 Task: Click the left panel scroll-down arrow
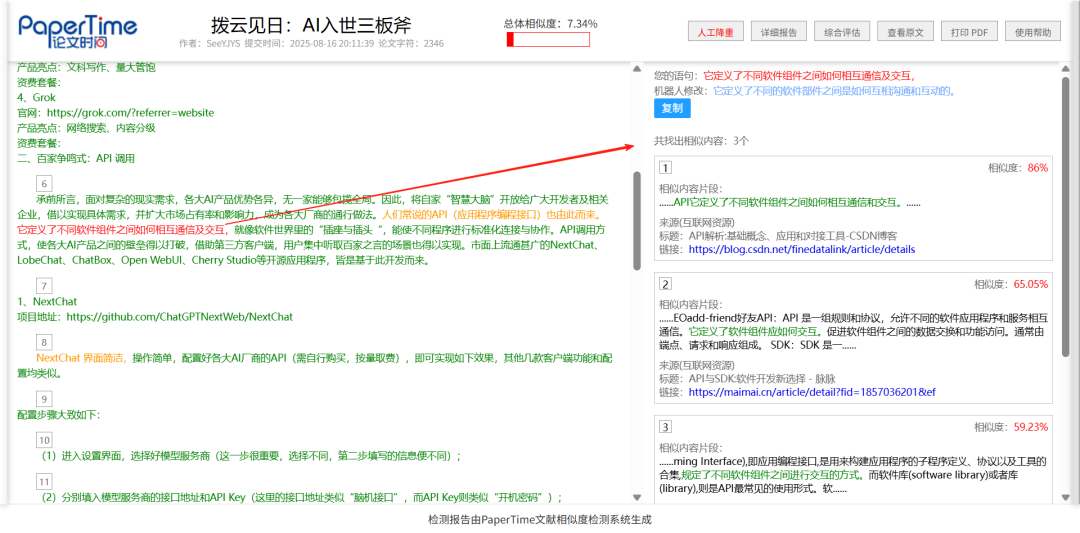tap(636, 497)
